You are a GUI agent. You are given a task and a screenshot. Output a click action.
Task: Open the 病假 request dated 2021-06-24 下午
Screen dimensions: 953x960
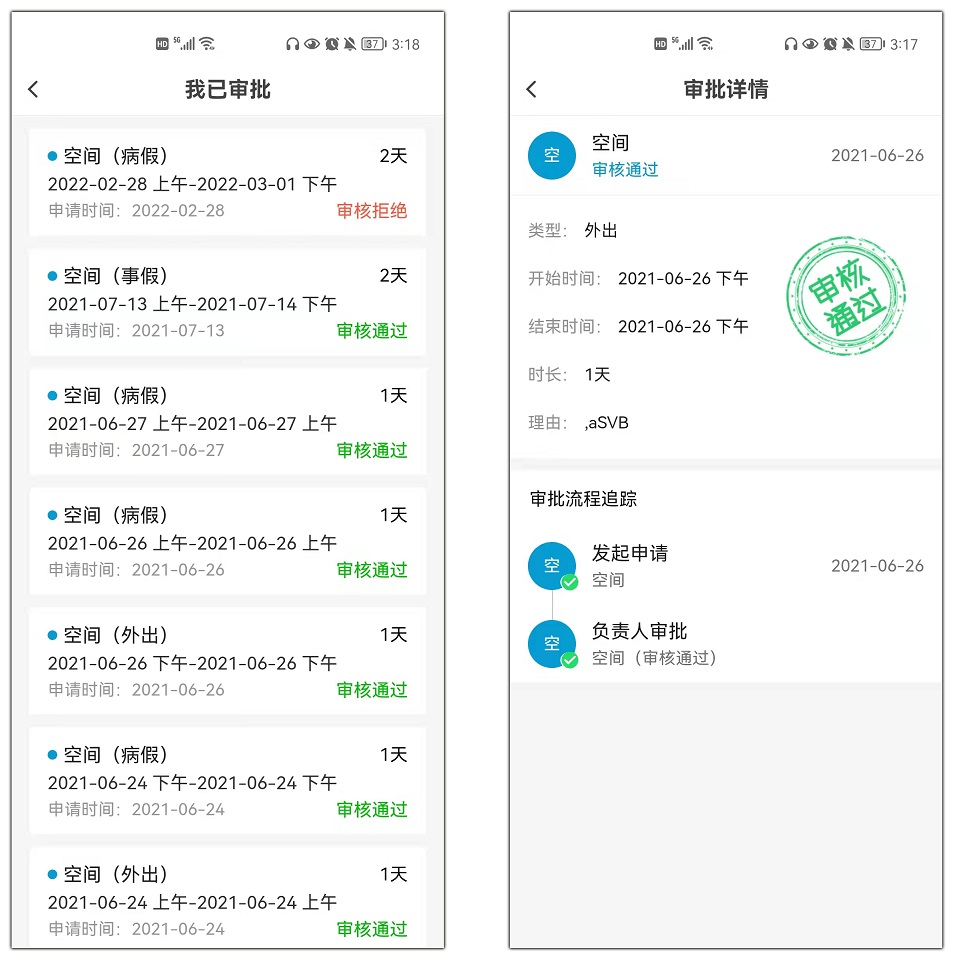tap(227, 782)
